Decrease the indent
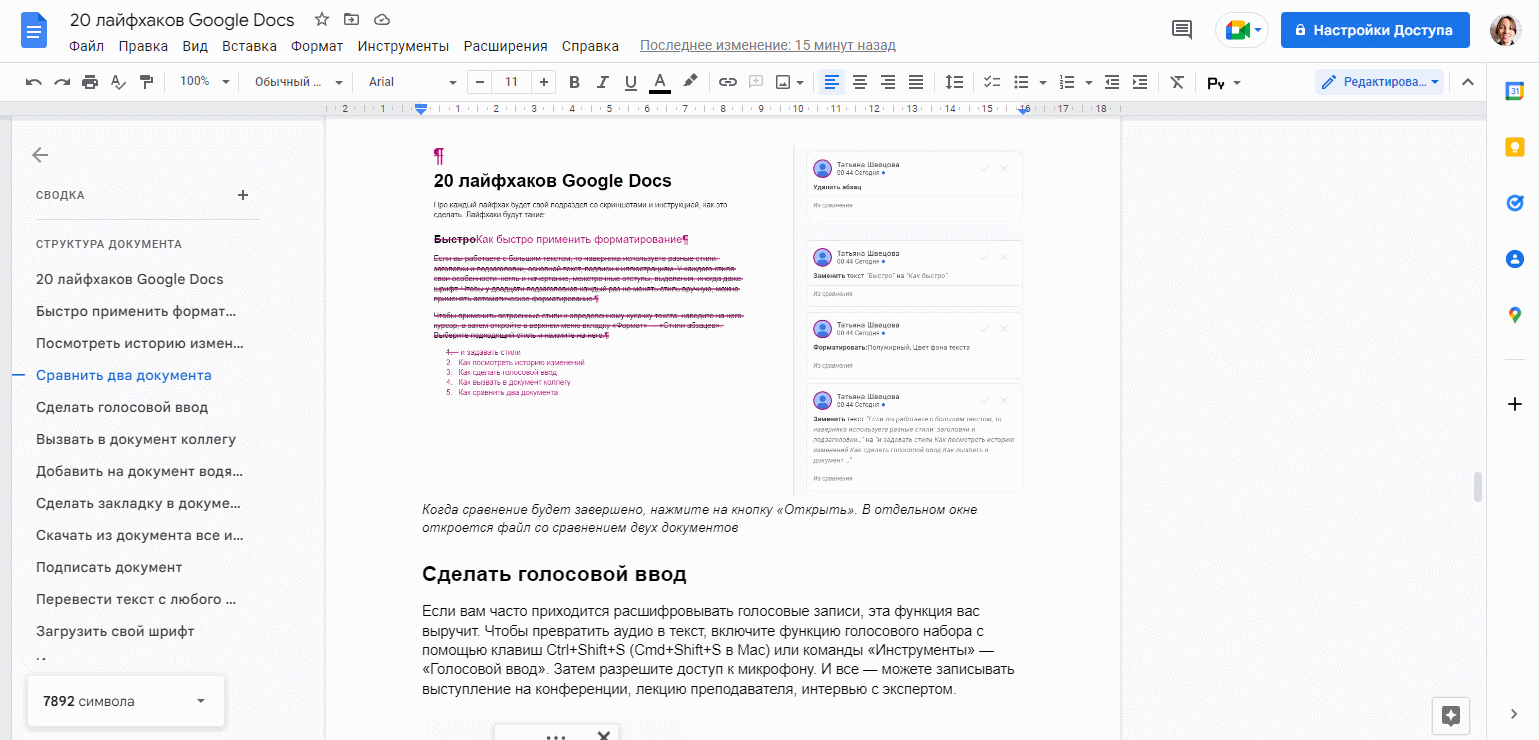1539x740 pixels. pyautogui.click(x=1112, y=82)
